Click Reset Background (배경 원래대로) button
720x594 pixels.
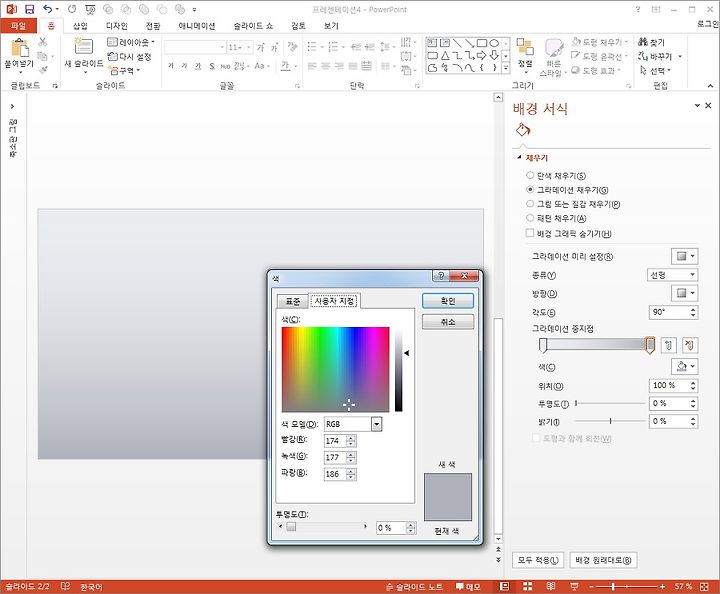[603, 560]
